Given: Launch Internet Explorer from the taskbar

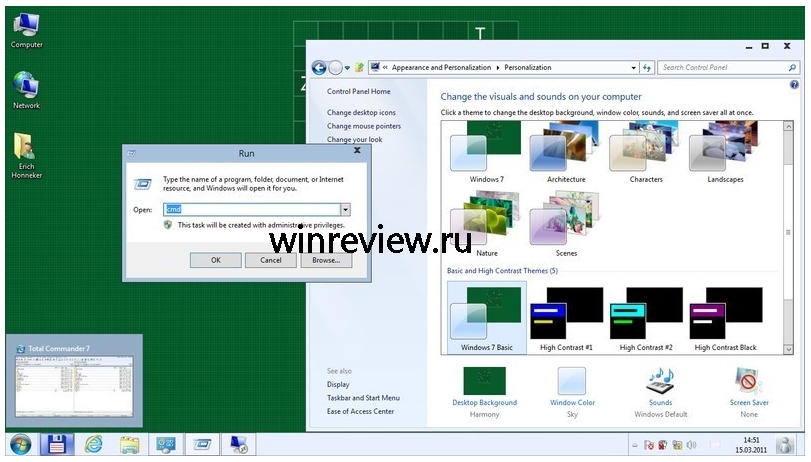Looking at the screenshot, I should click(x=94, y=444).
